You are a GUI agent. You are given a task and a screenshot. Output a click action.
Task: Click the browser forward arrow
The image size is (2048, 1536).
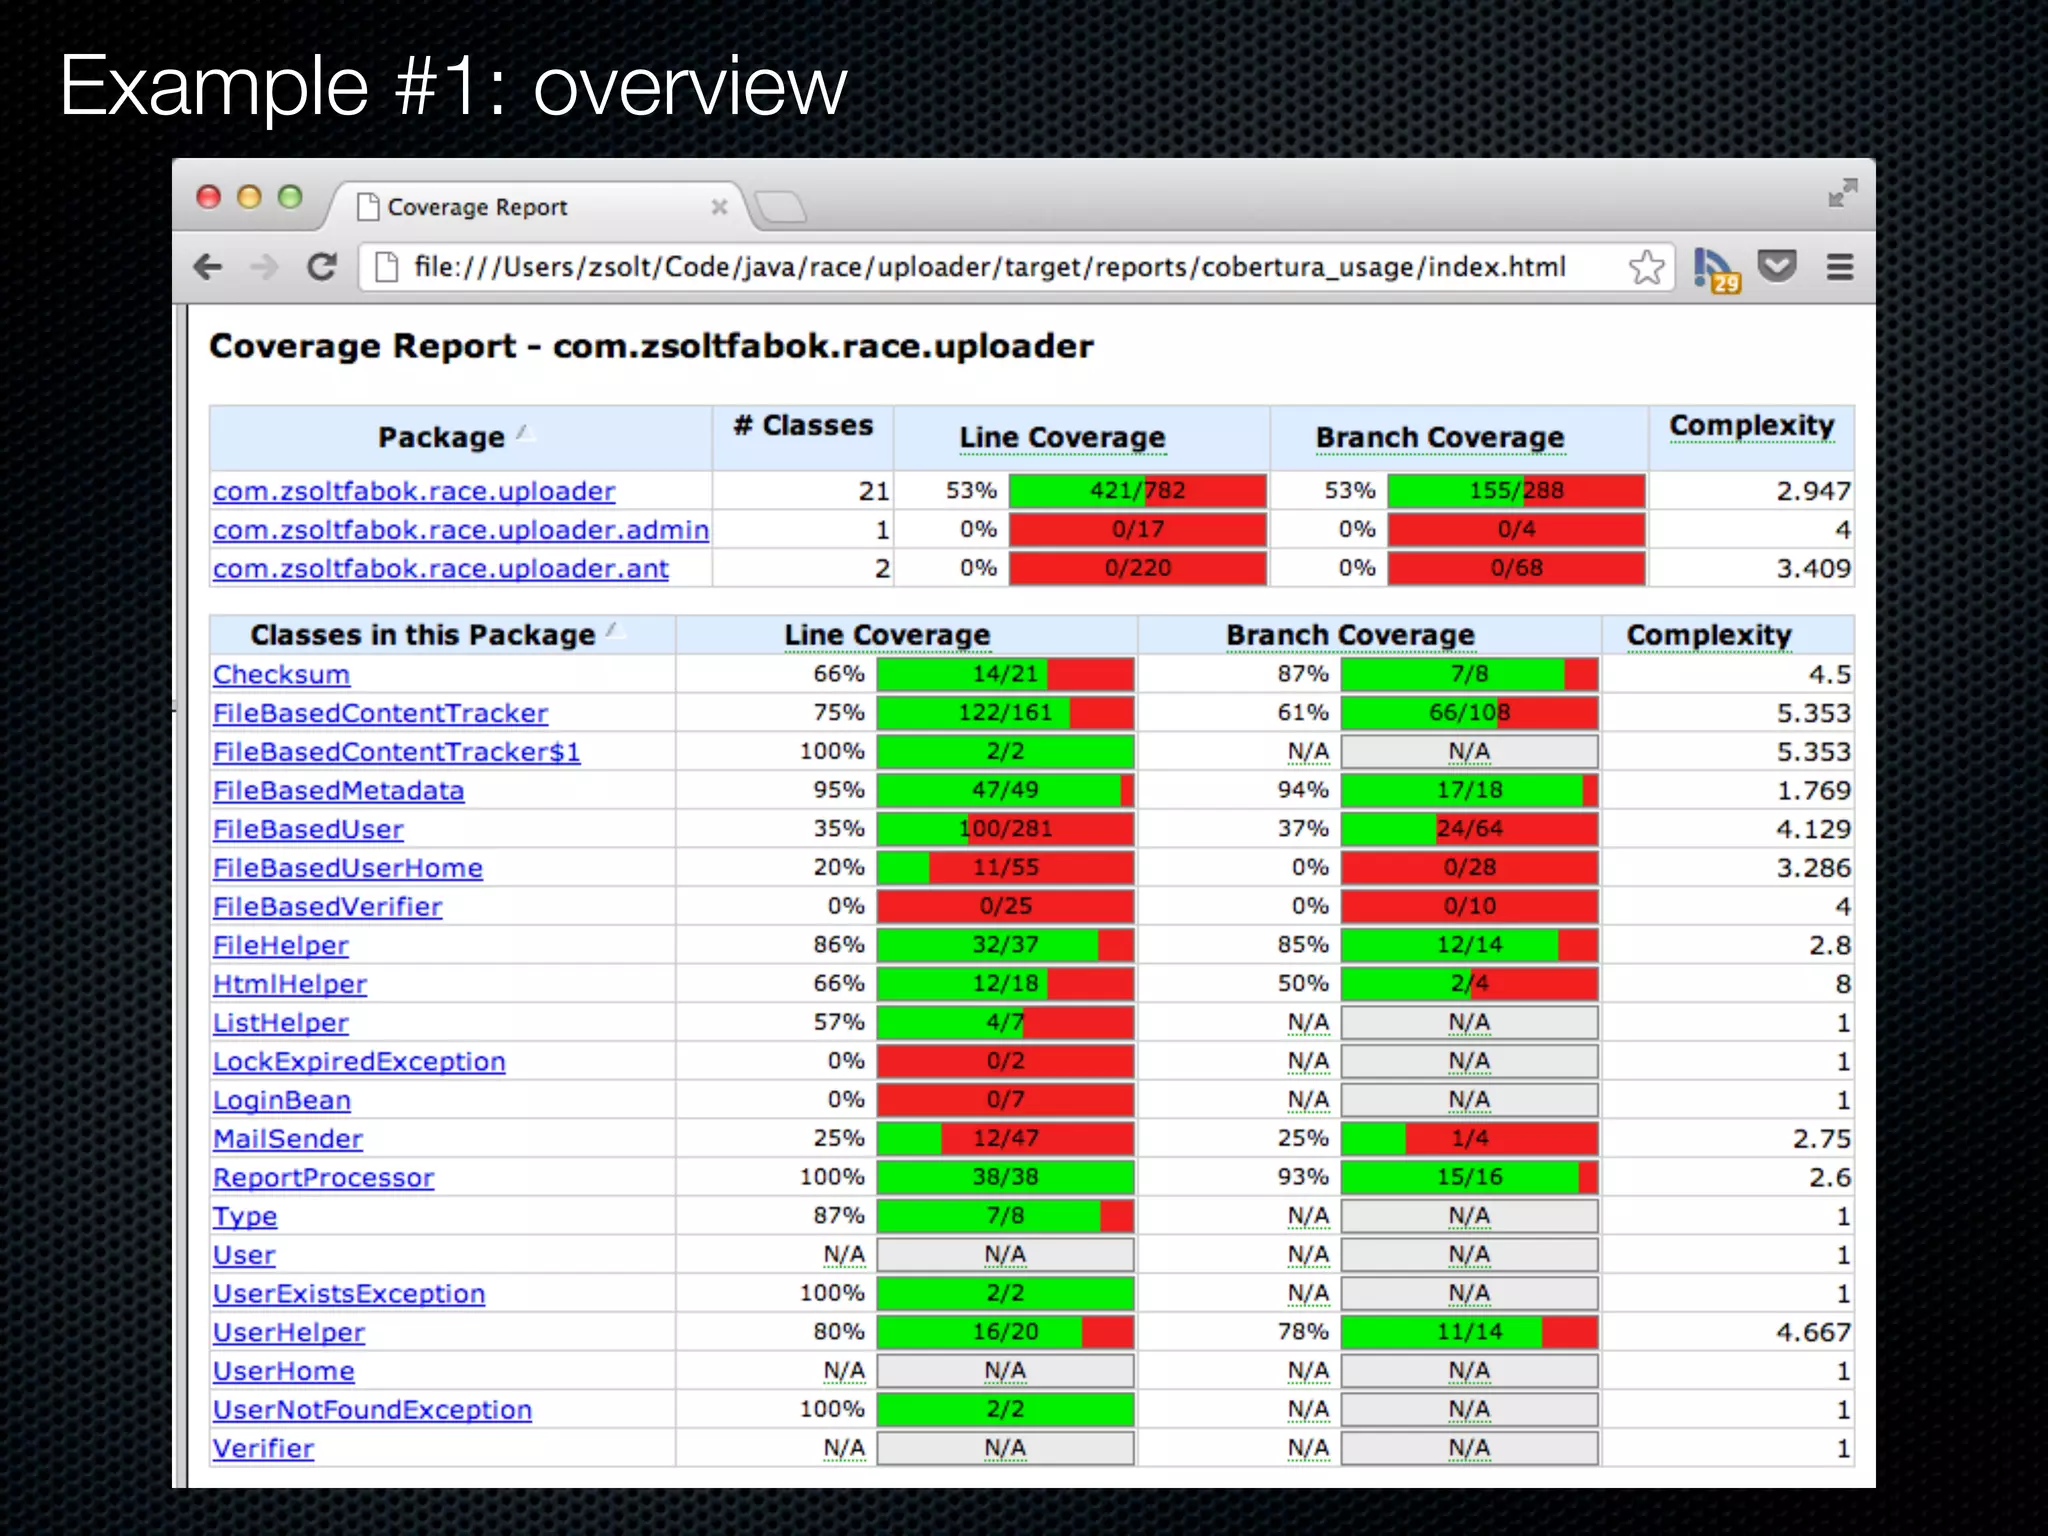(x=264, y=267)
